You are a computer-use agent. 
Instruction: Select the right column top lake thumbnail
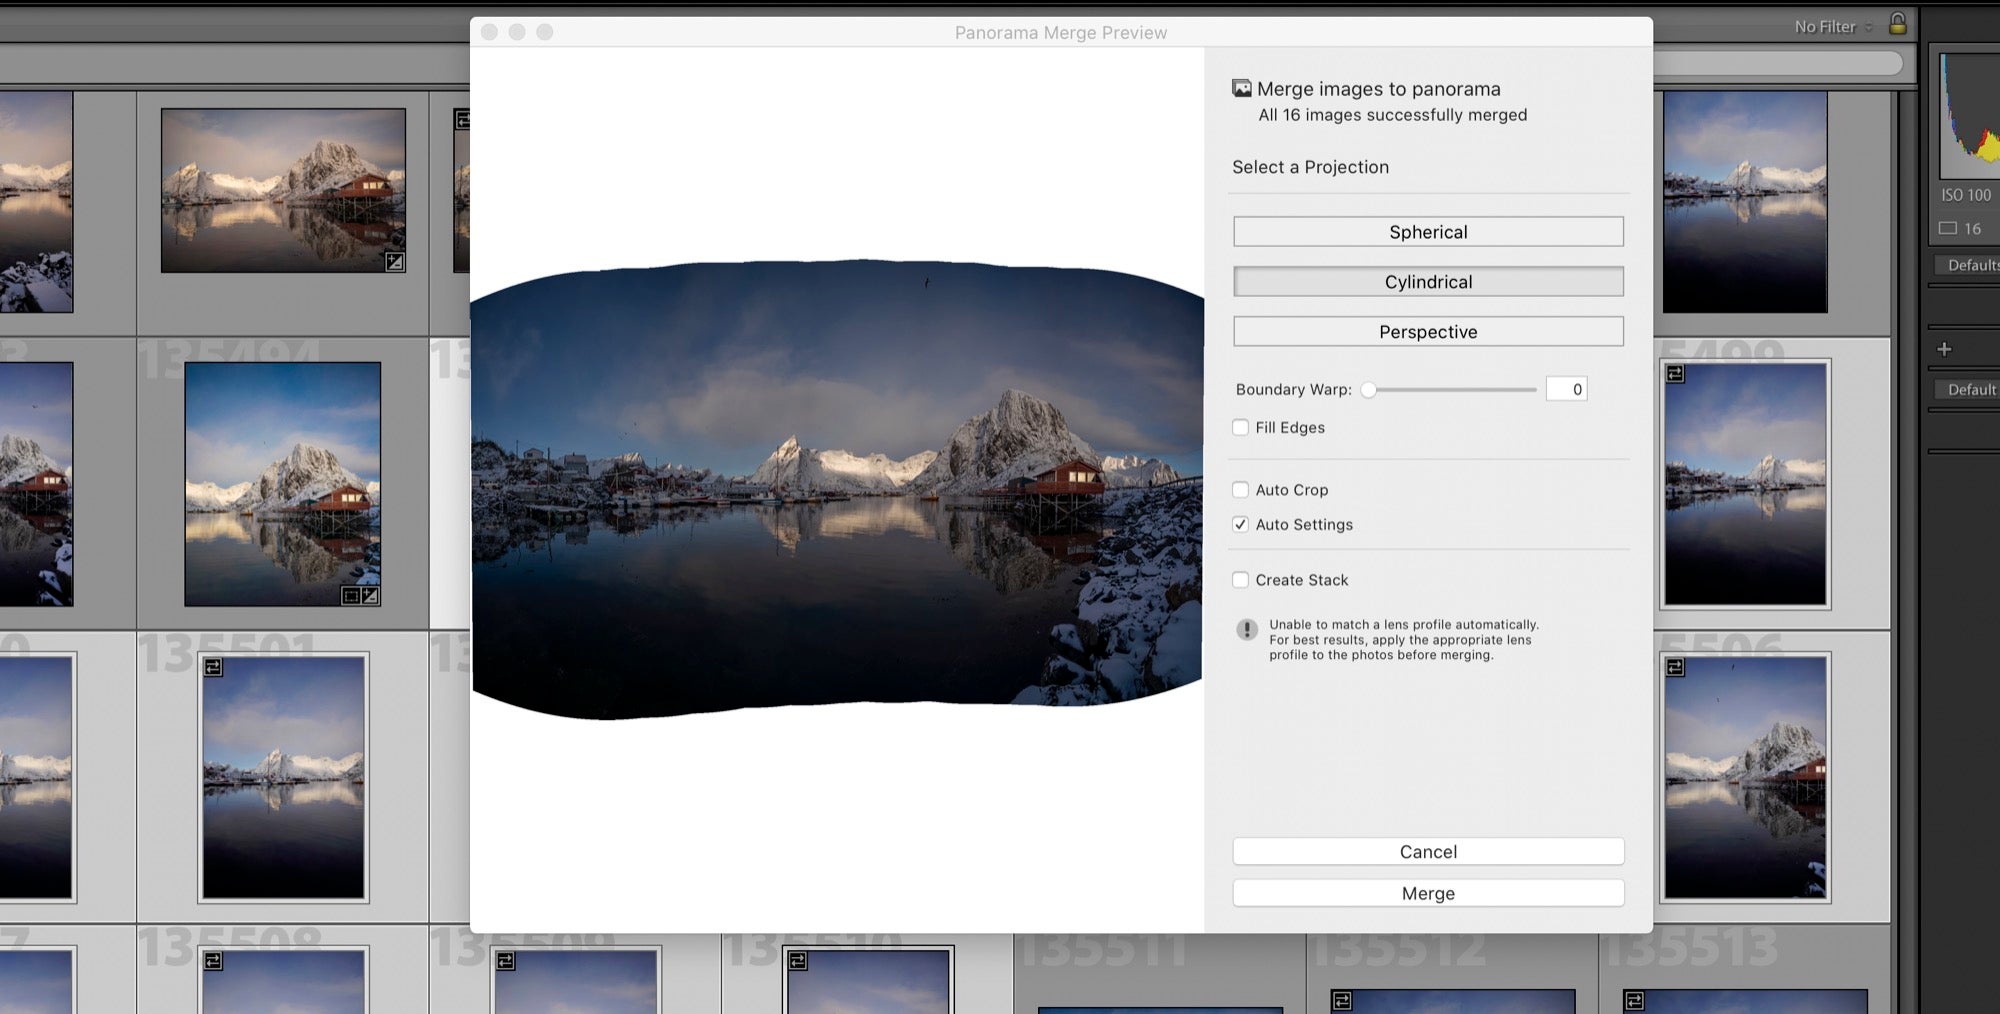click(1745, 202)
